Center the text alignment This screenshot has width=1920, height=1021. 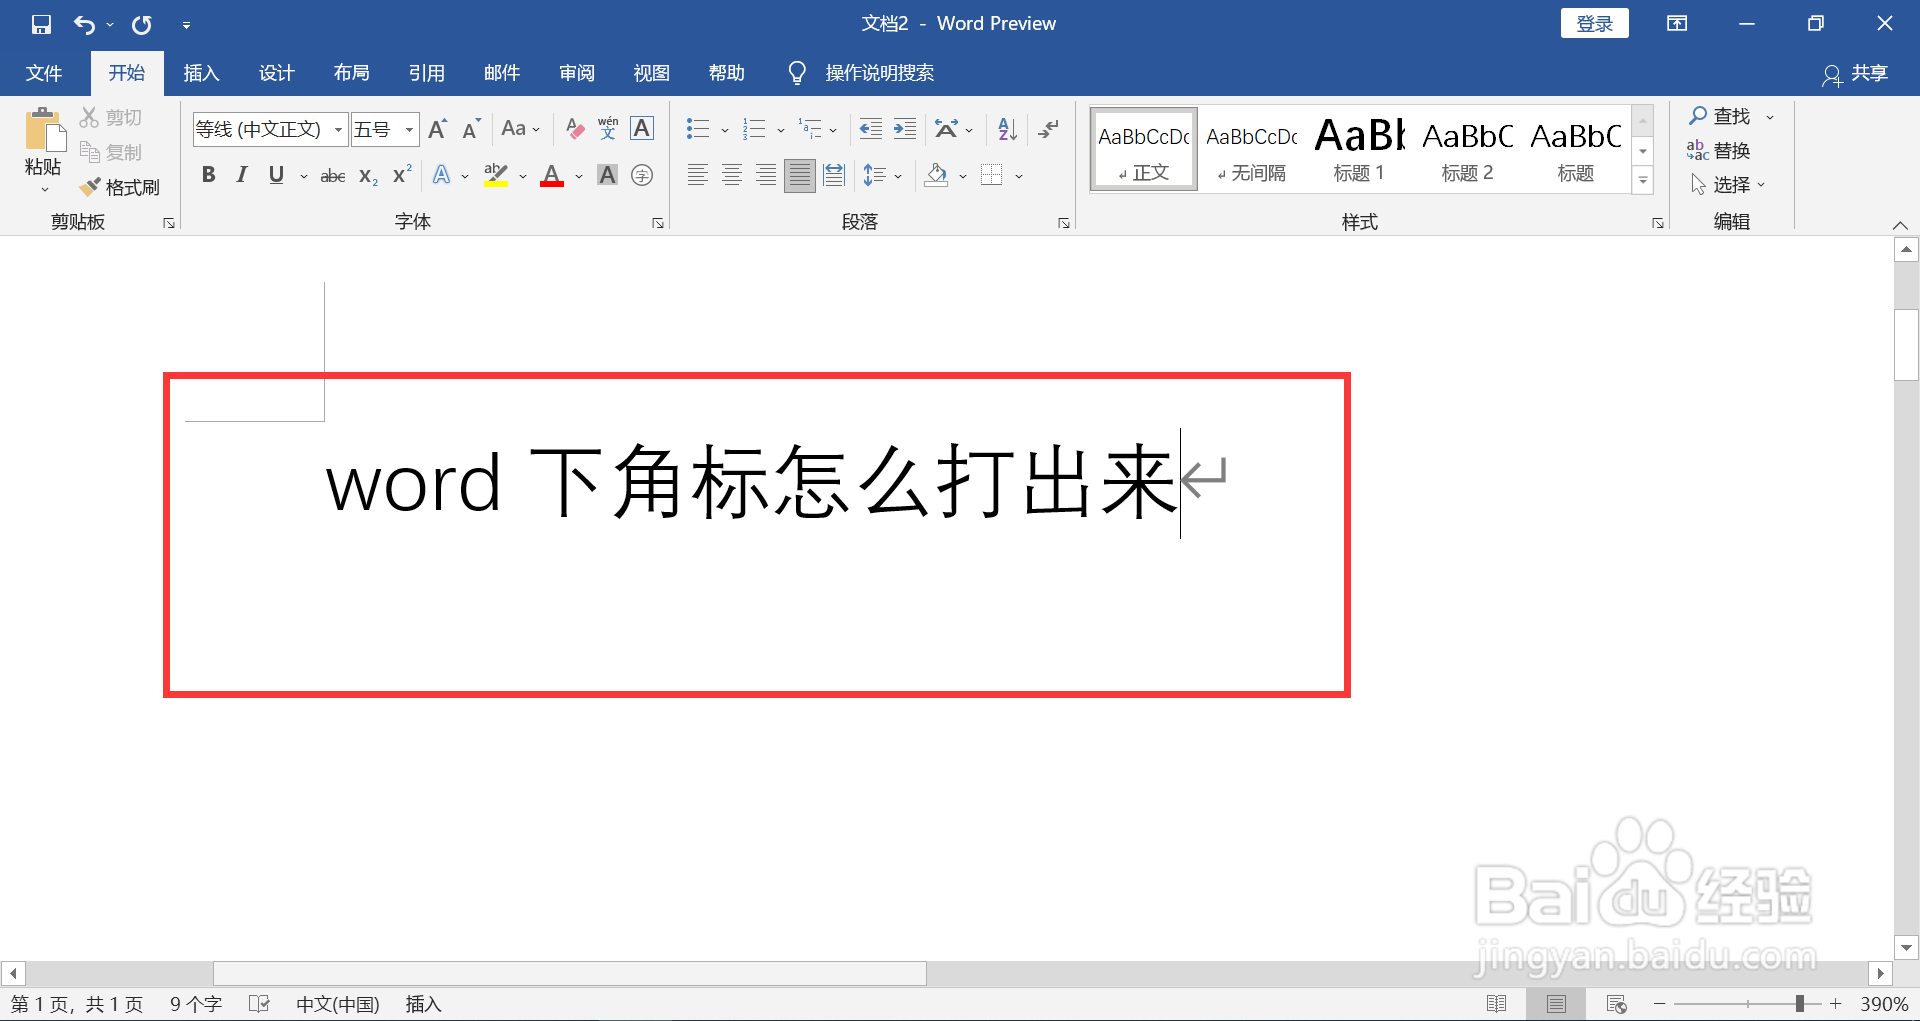[x=732, y=176]
